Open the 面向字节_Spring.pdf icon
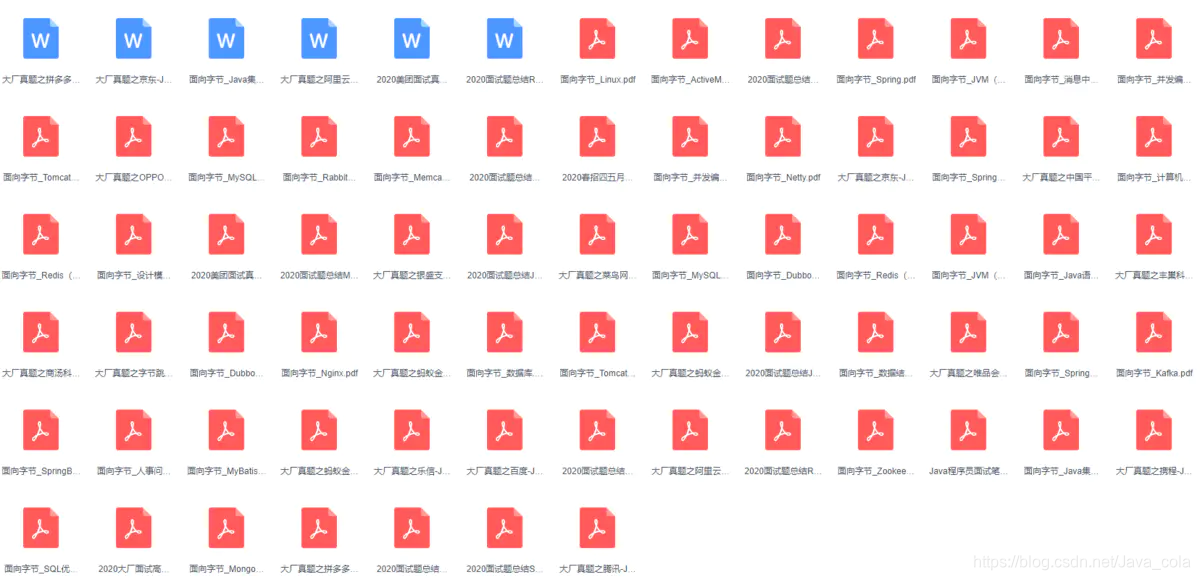 pos(876,39)
